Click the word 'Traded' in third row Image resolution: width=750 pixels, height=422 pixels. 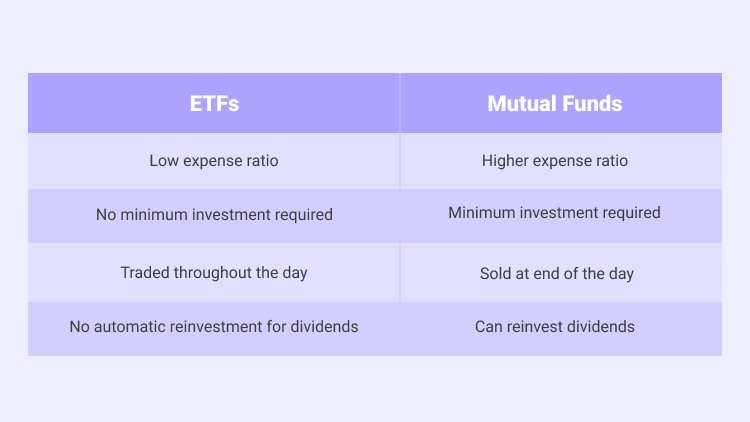coord(145,272)
